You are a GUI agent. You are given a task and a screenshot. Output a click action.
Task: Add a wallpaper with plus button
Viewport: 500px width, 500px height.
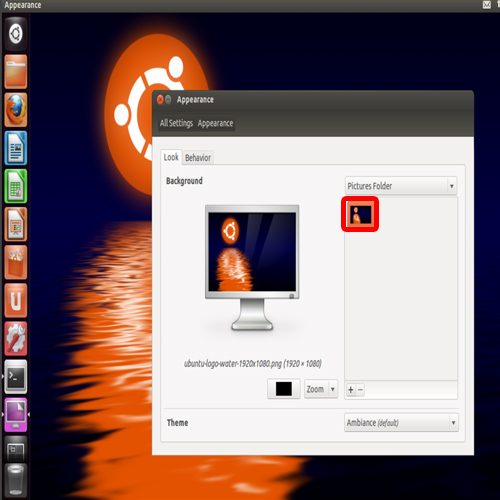351,389
